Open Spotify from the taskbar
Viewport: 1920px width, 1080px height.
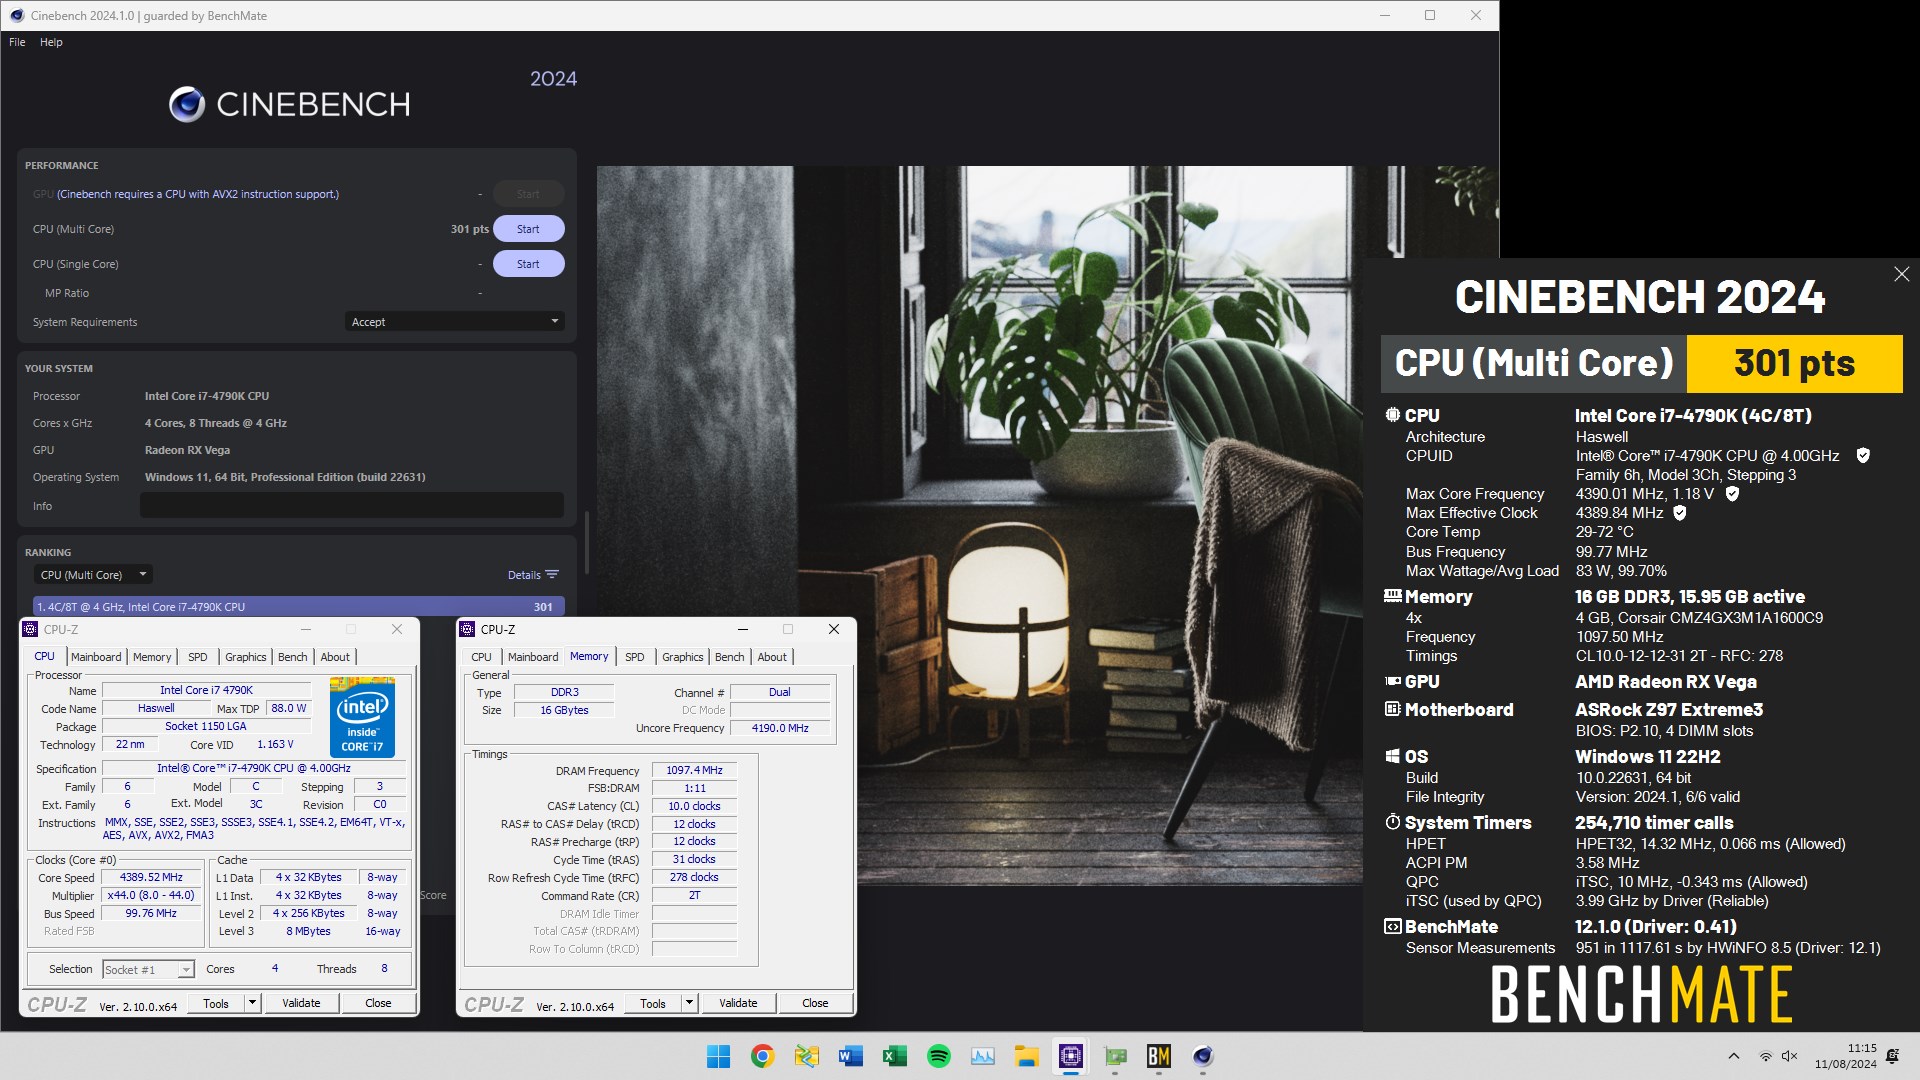click(938, 1056)
